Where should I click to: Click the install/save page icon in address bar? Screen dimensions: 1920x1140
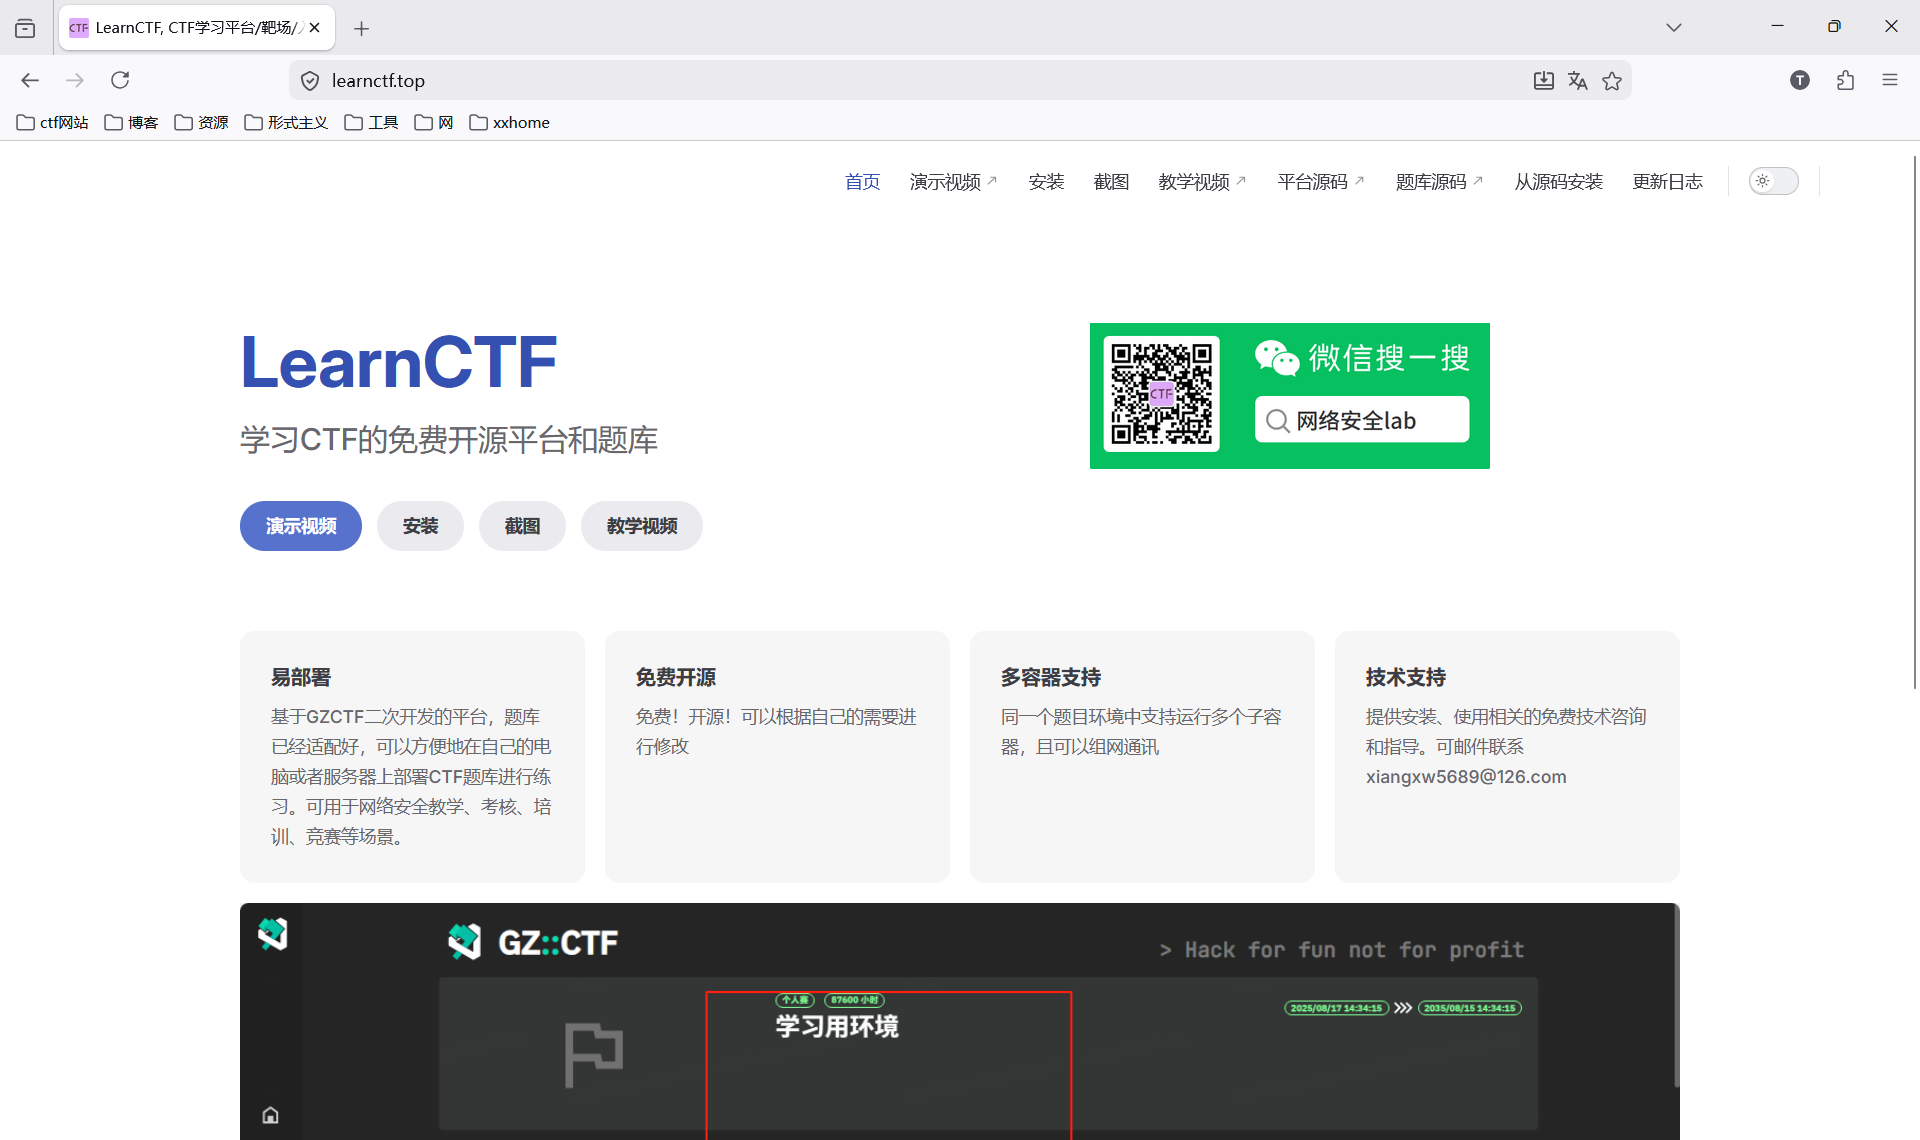(x=1544, y=81)
